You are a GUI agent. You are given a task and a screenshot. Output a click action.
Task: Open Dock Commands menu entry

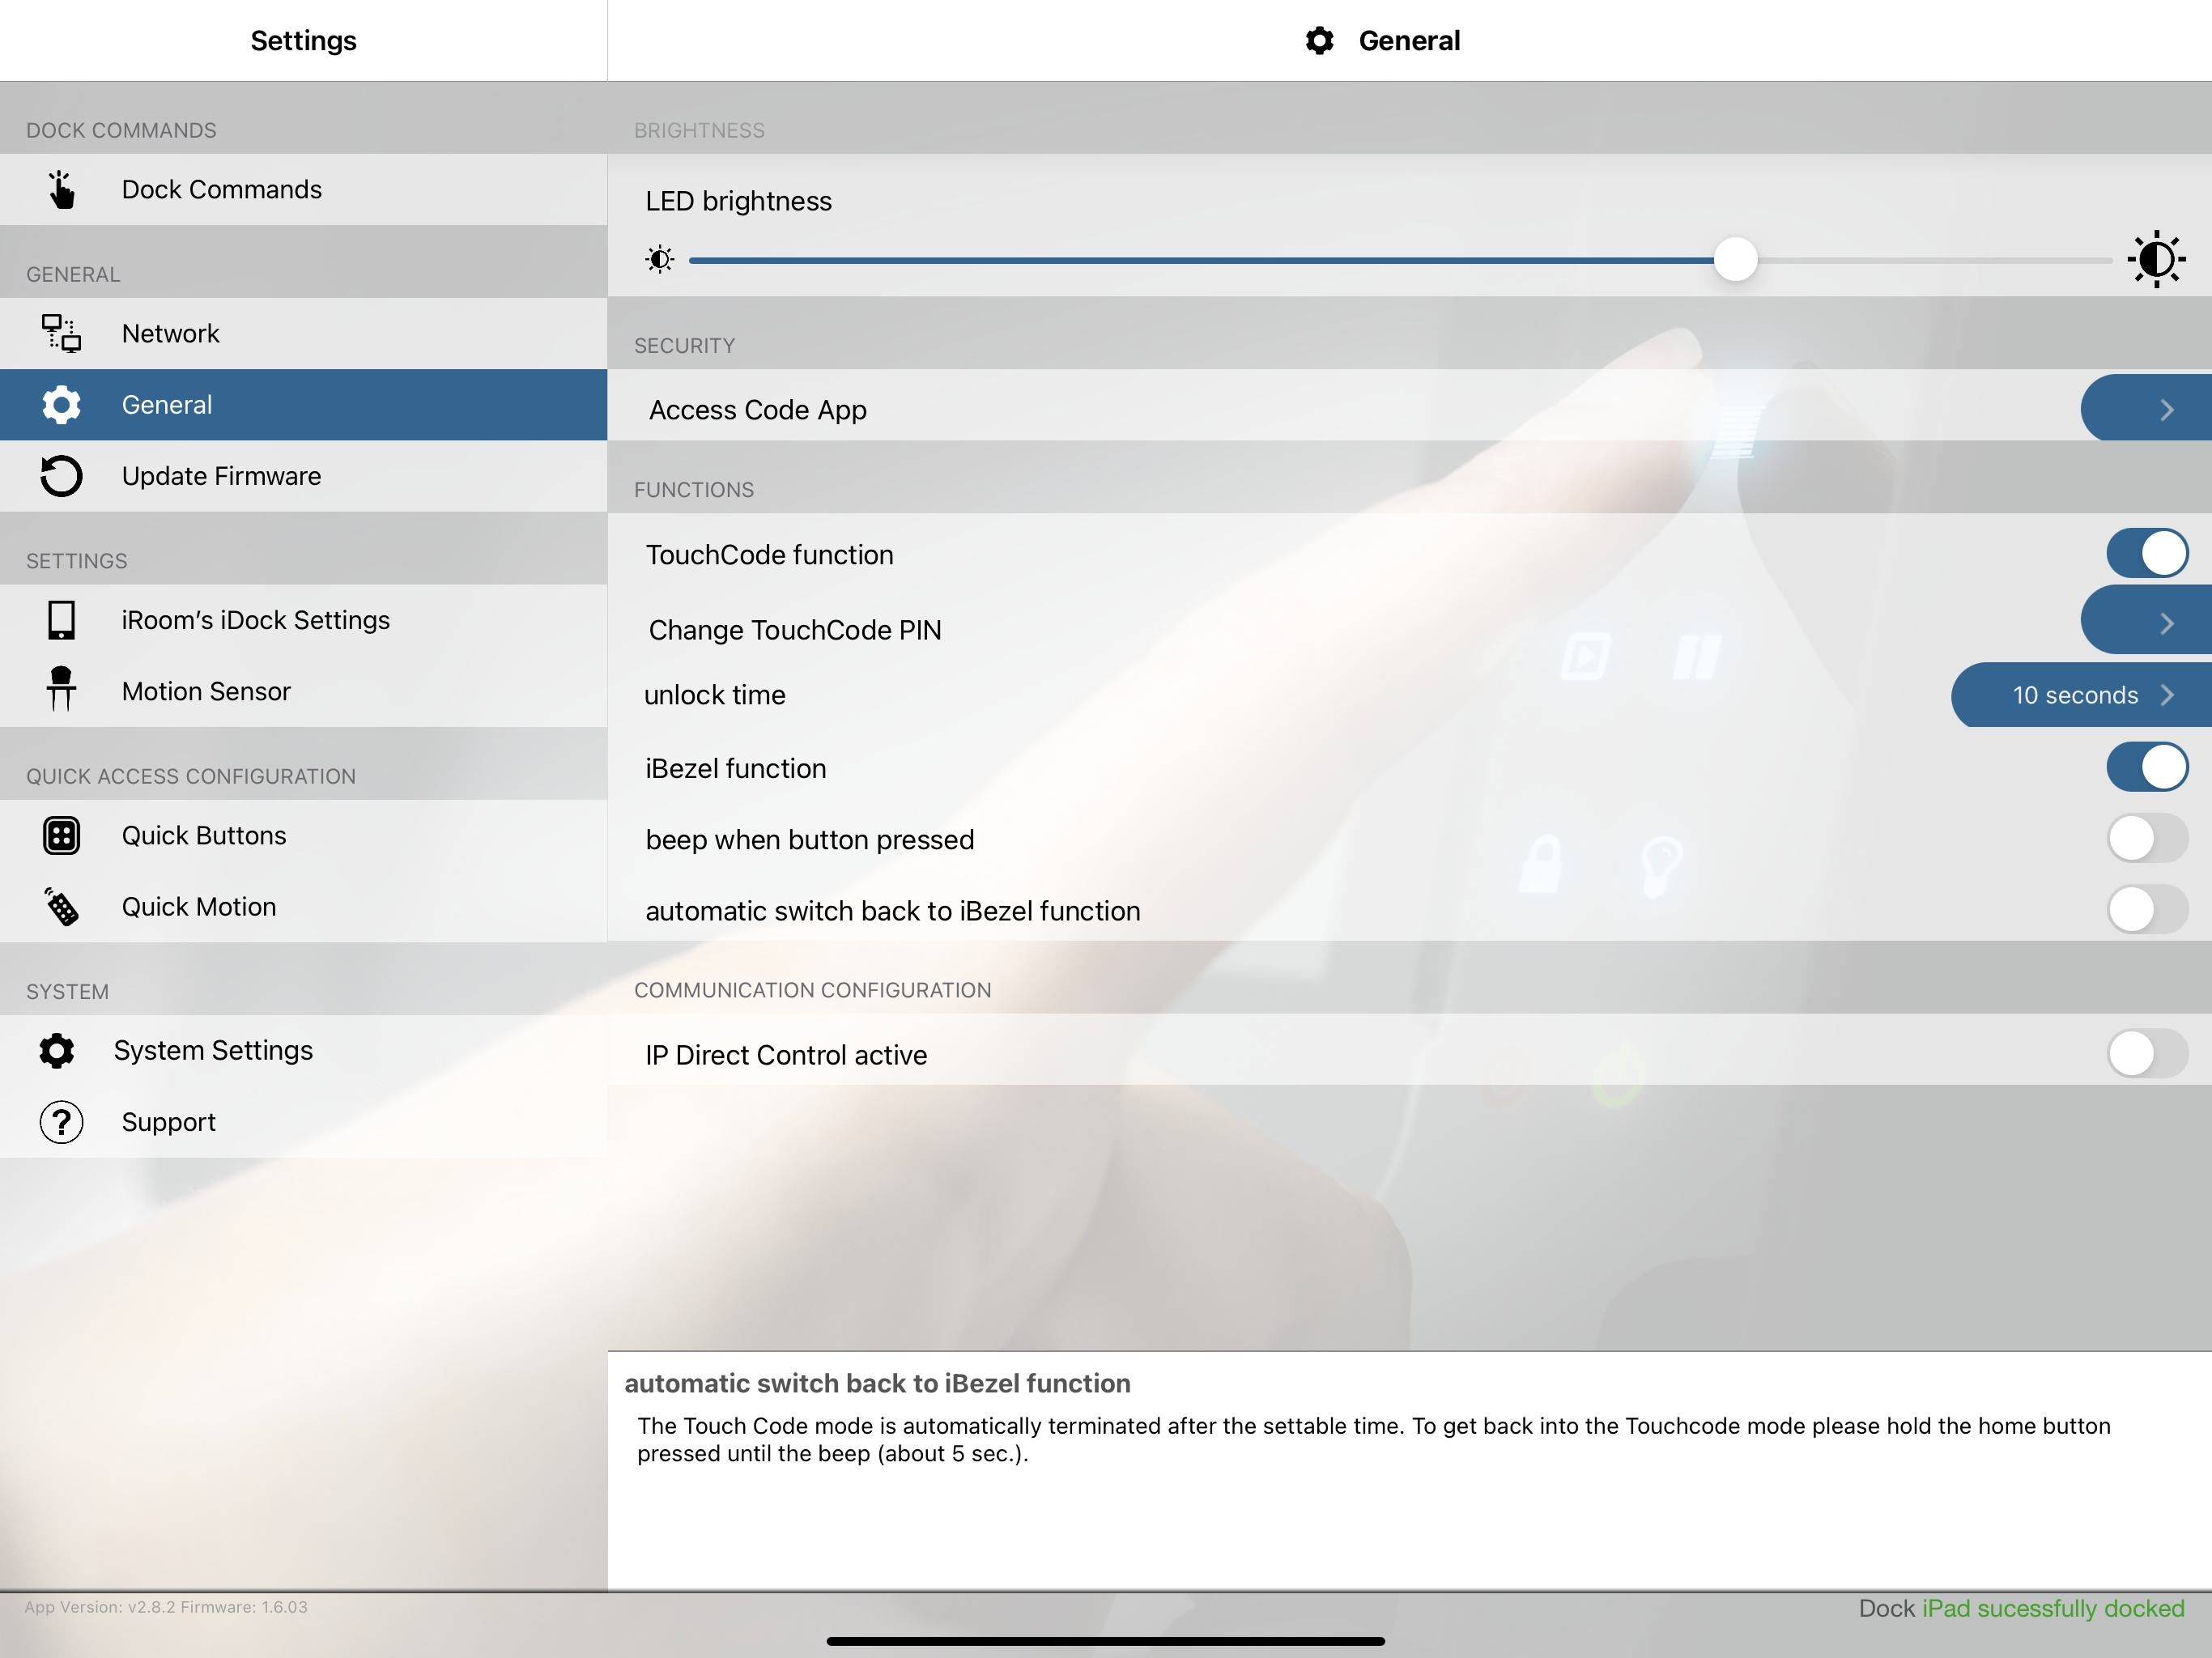303,189
